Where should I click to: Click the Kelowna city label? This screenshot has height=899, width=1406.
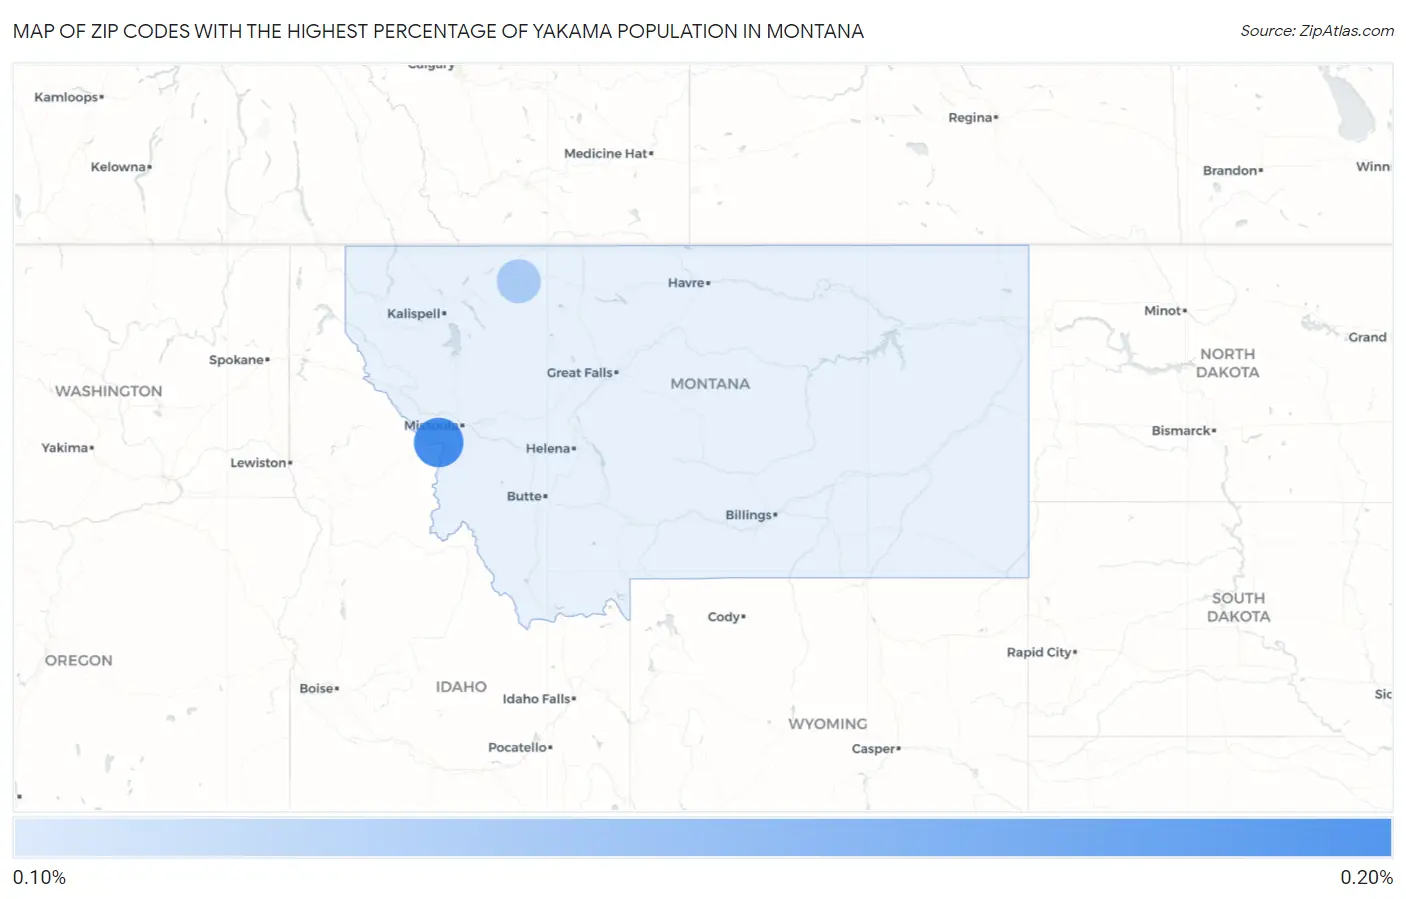(x=121, y=167)
